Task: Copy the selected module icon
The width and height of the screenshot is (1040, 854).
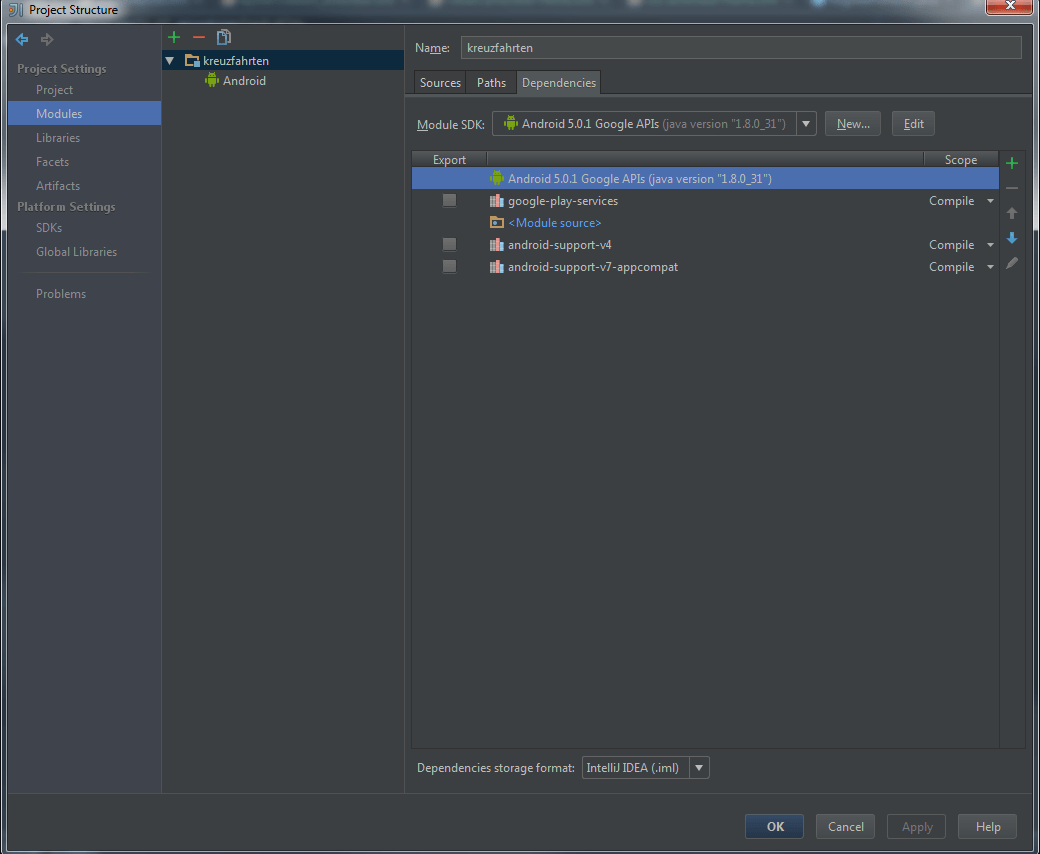Action: 224,37
